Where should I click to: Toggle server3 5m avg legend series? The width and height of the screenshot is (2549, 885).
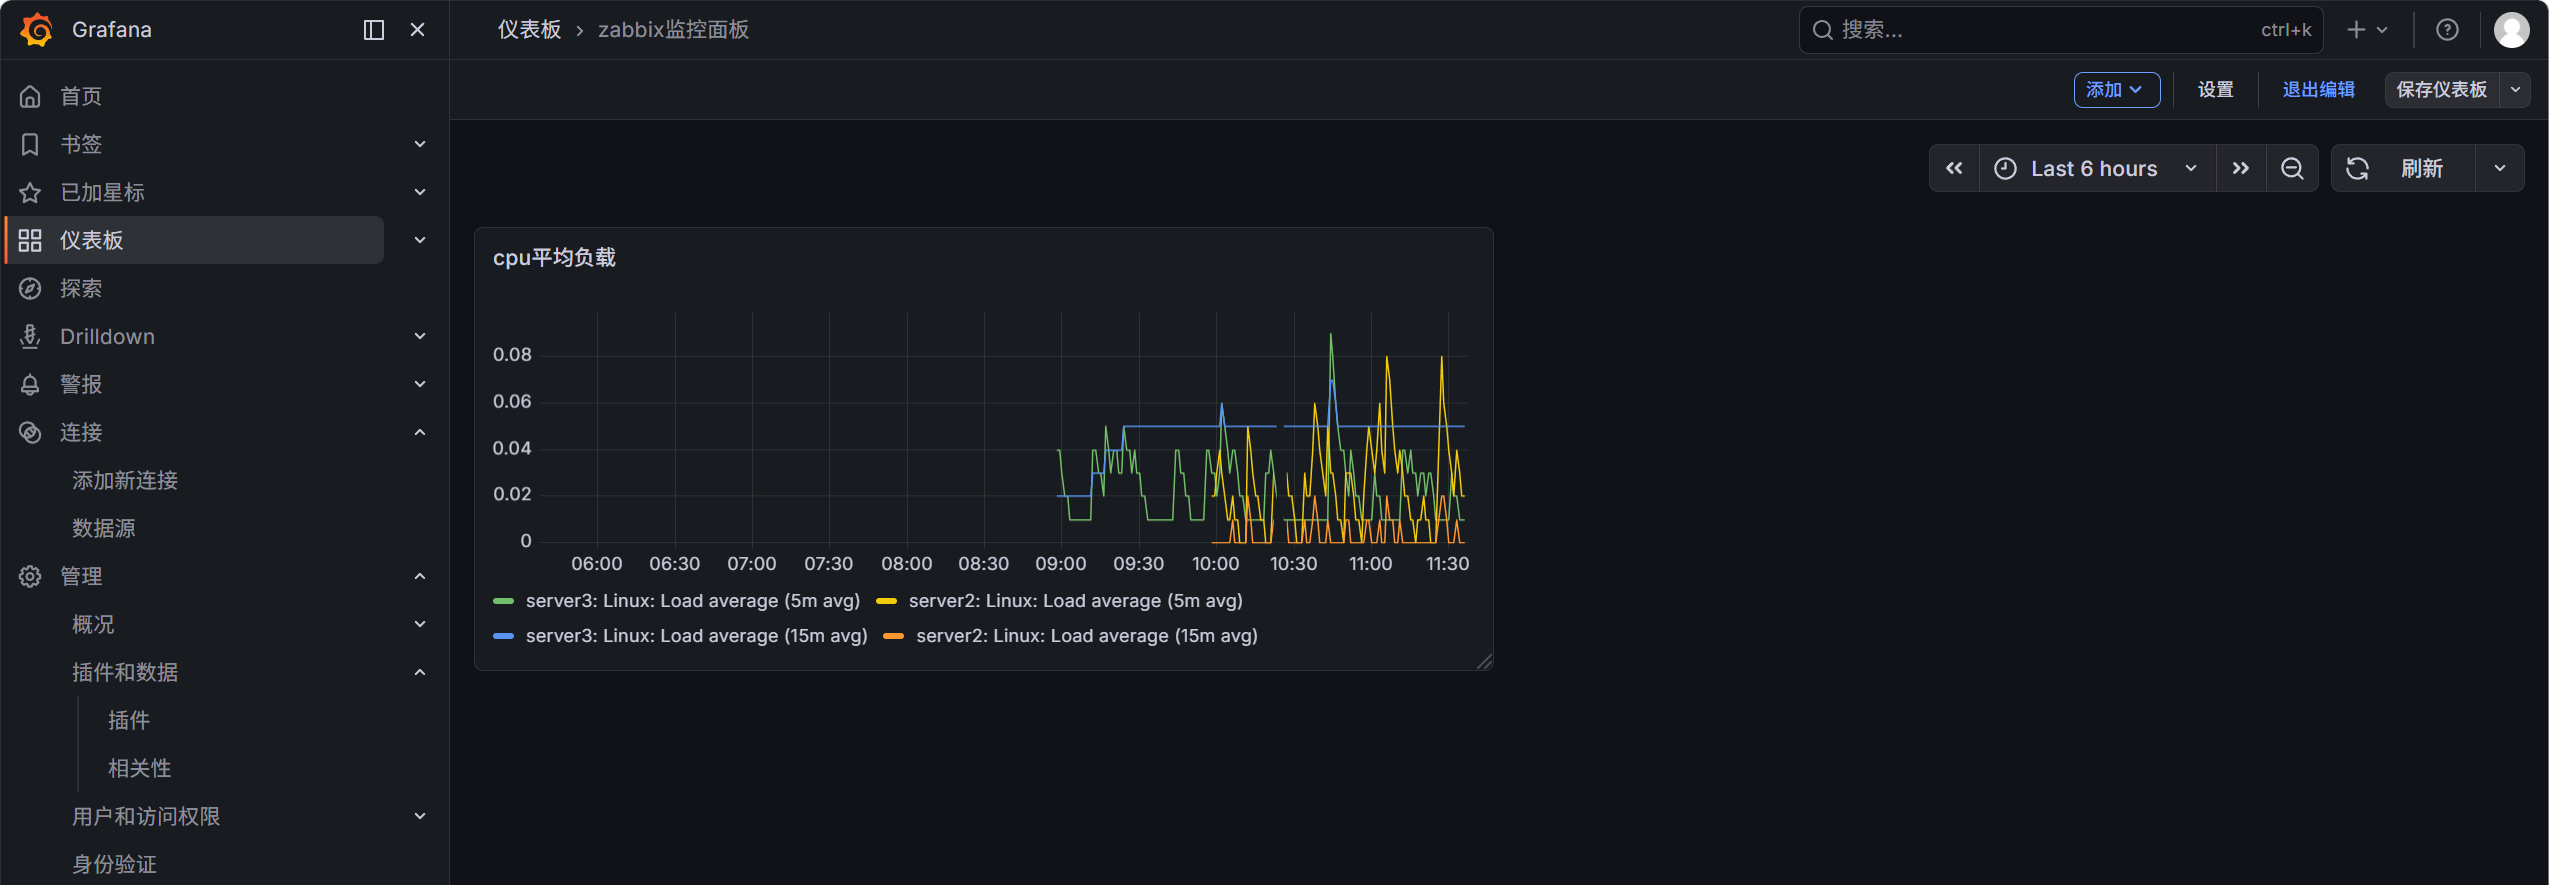[x=692, y=601]
